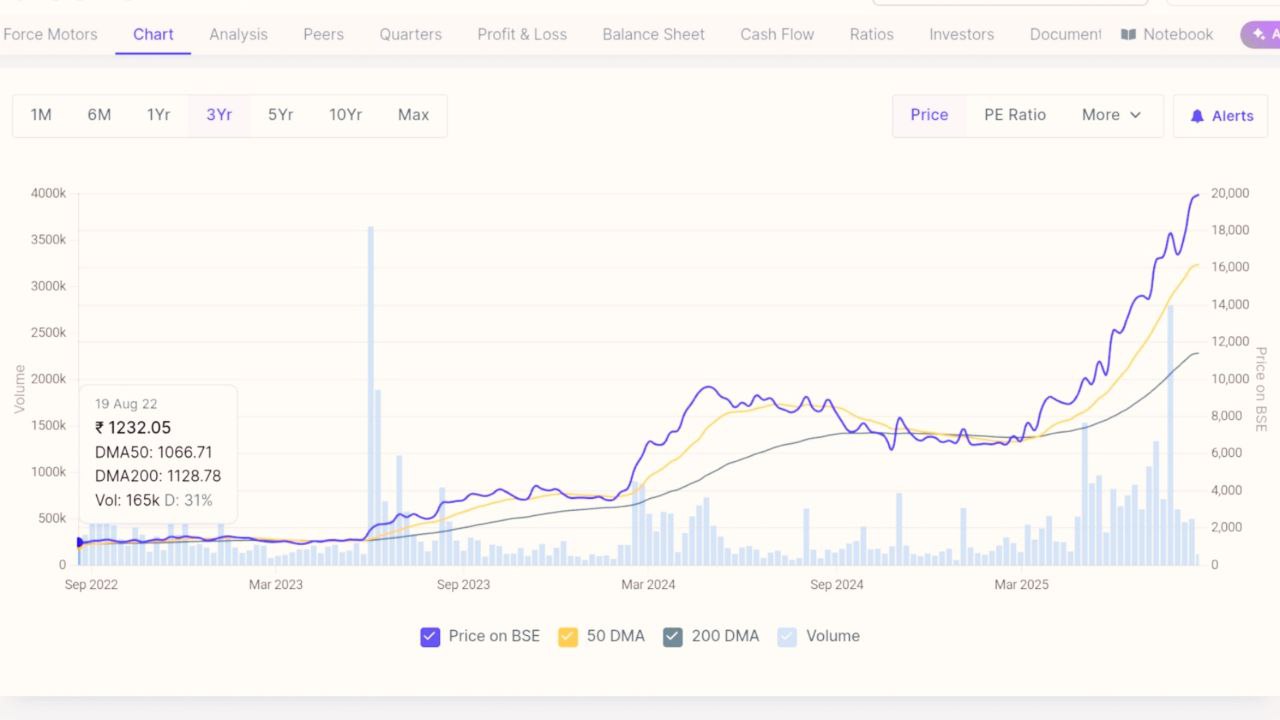Expand the More dropdown
Image resolution: width=1280 pixels, height=720 pixels.
(1111, 115)
